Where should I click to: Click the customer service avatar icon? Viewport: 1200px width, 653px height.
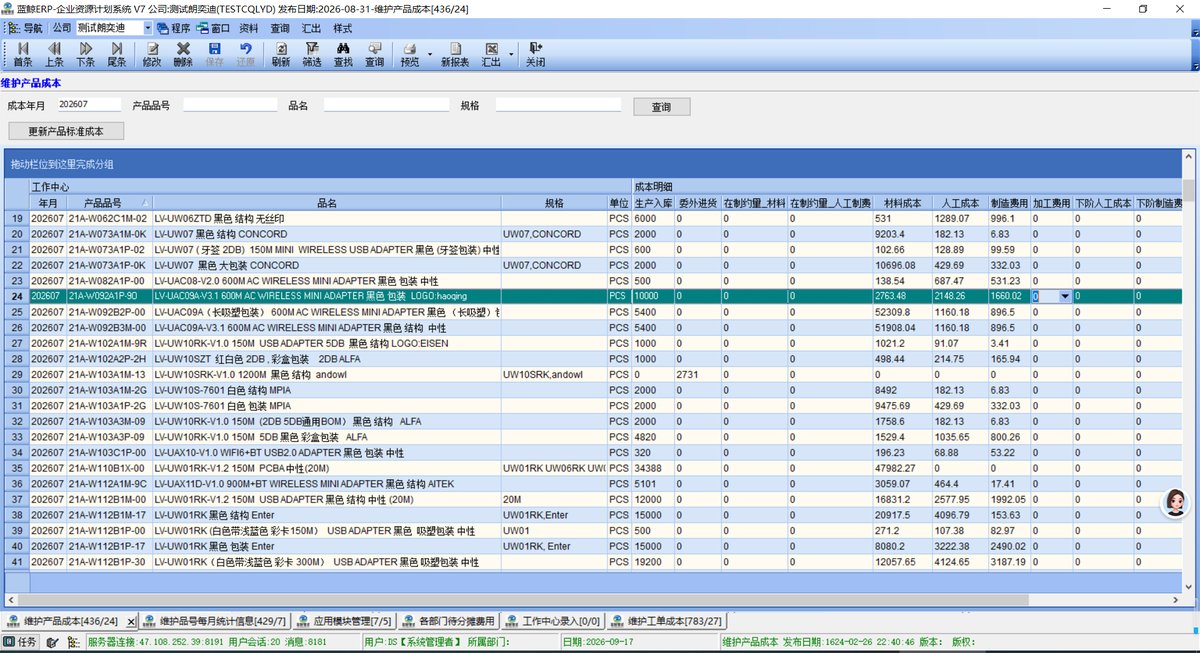coord(1176,504)
